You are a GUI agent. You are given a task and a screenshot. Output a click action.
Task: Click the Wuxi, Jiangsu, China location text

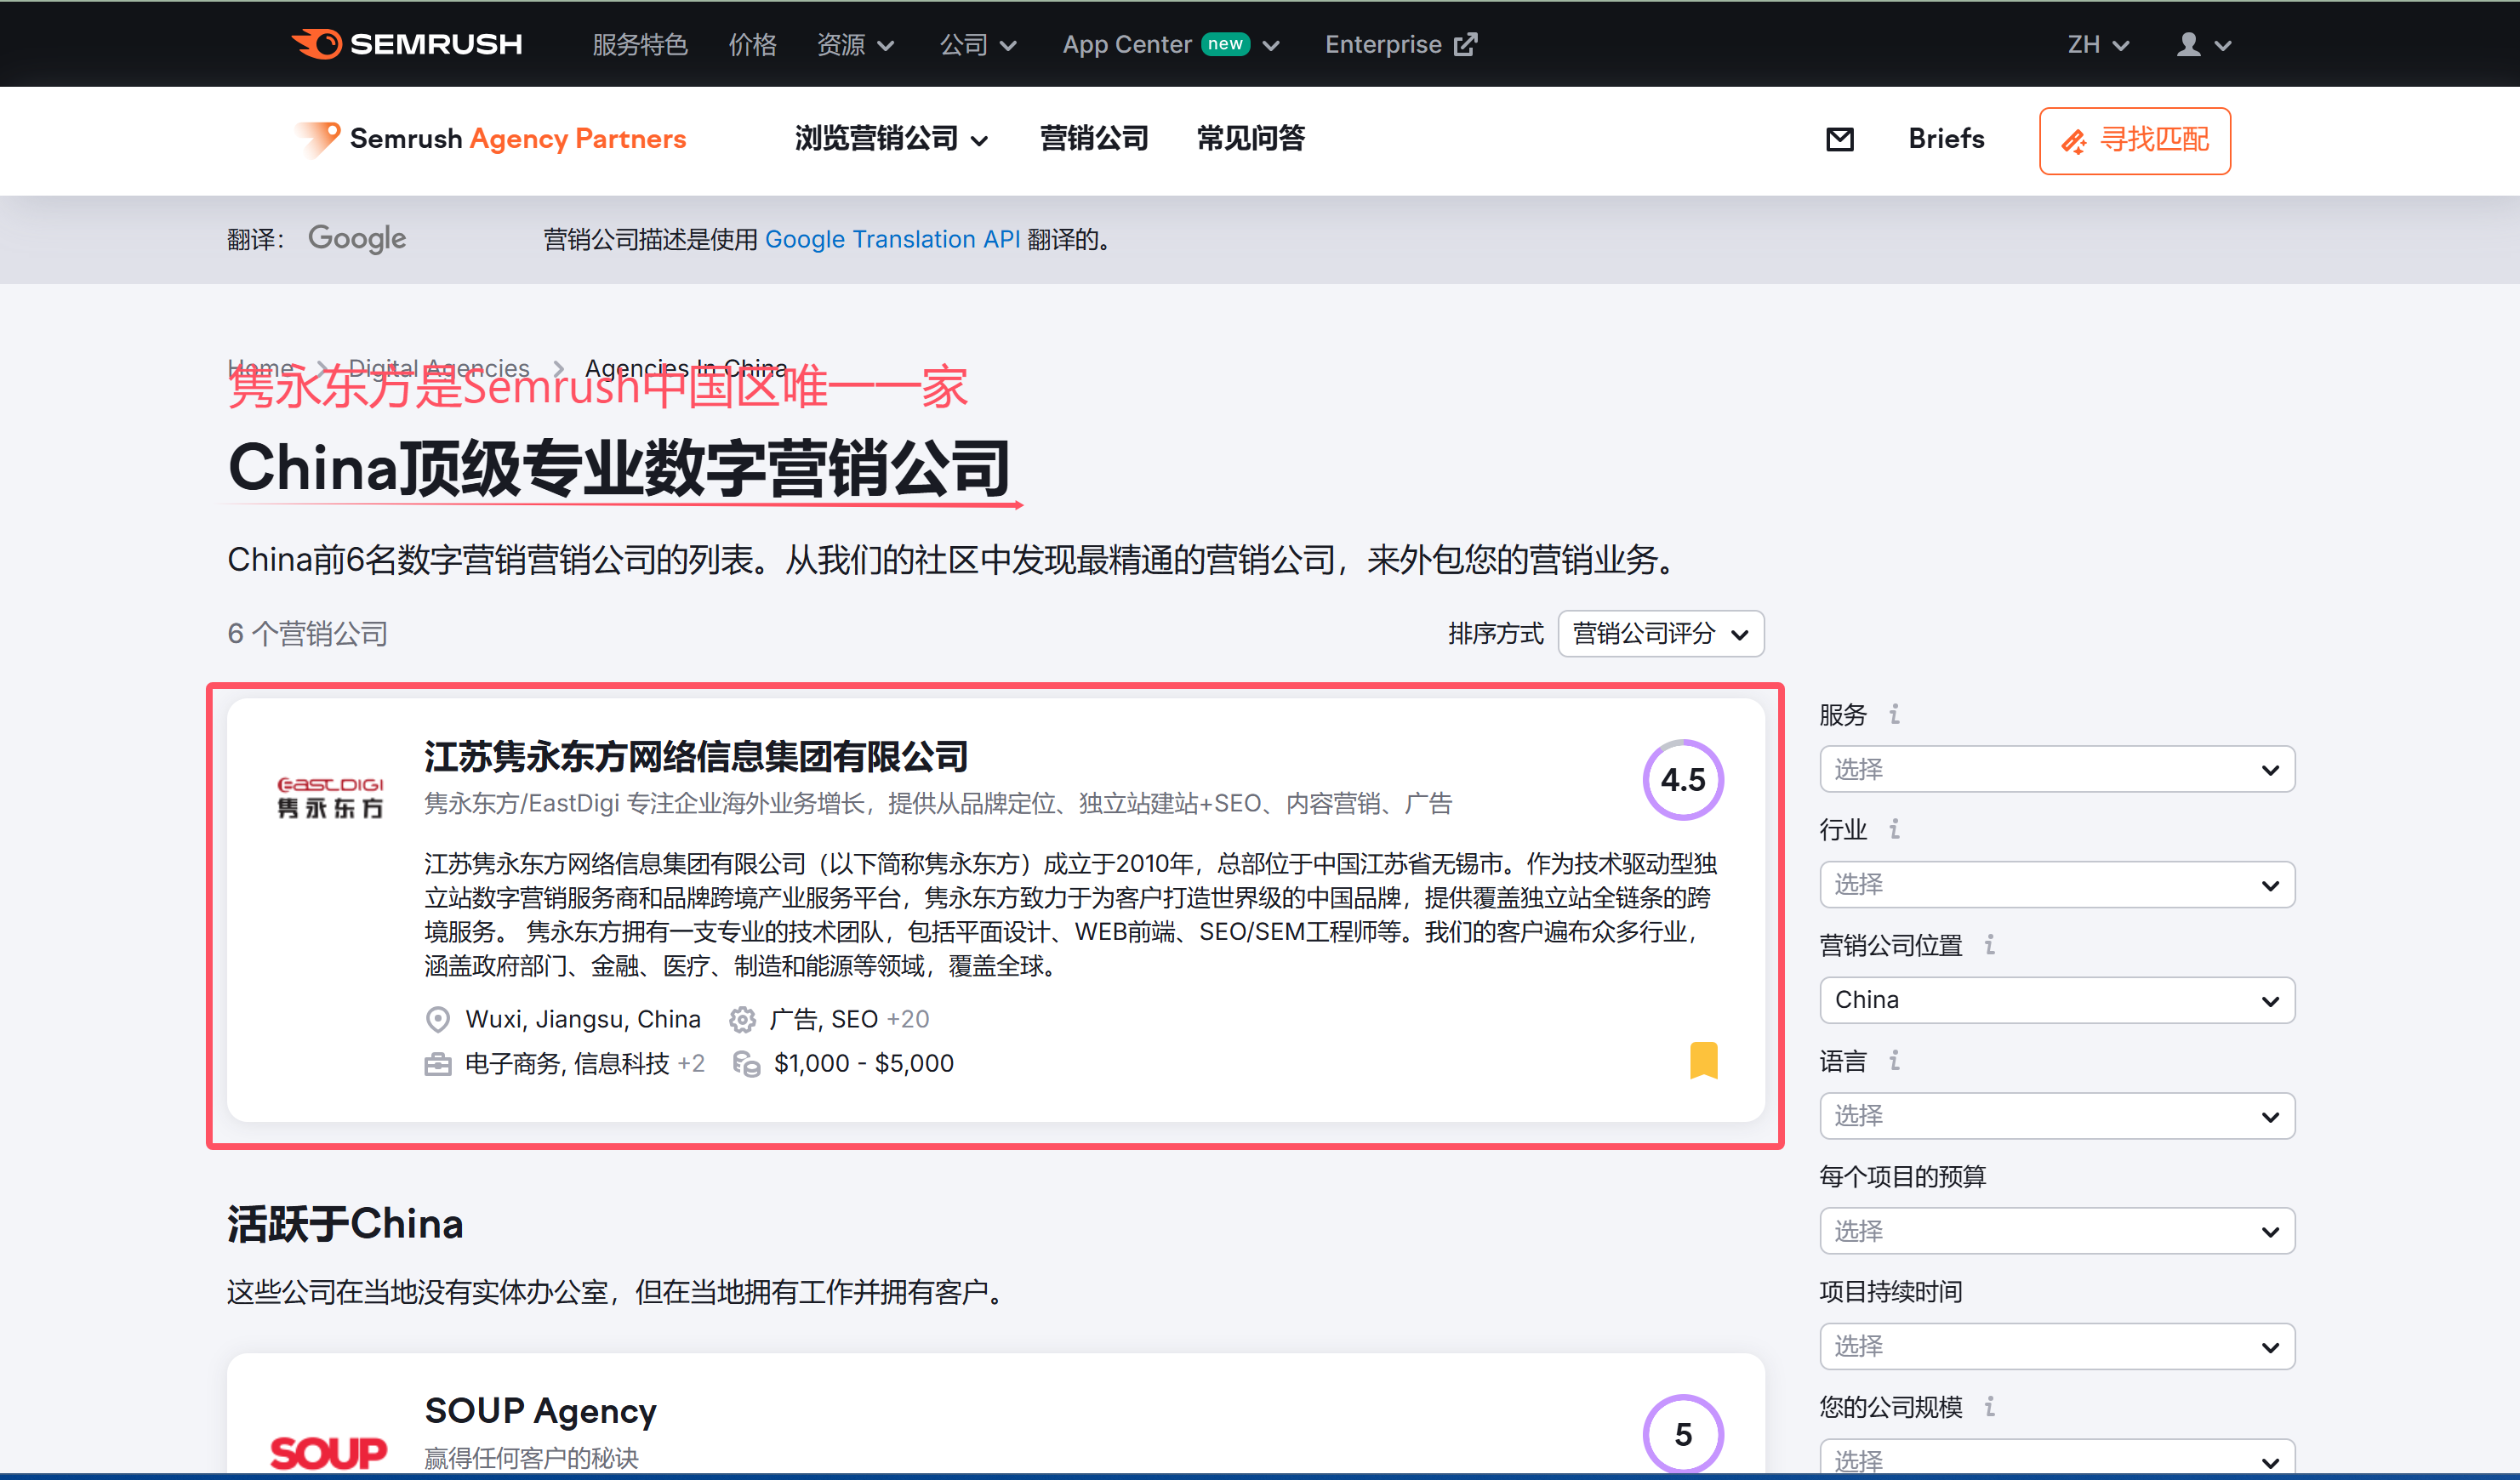[x=583, y=1019]
